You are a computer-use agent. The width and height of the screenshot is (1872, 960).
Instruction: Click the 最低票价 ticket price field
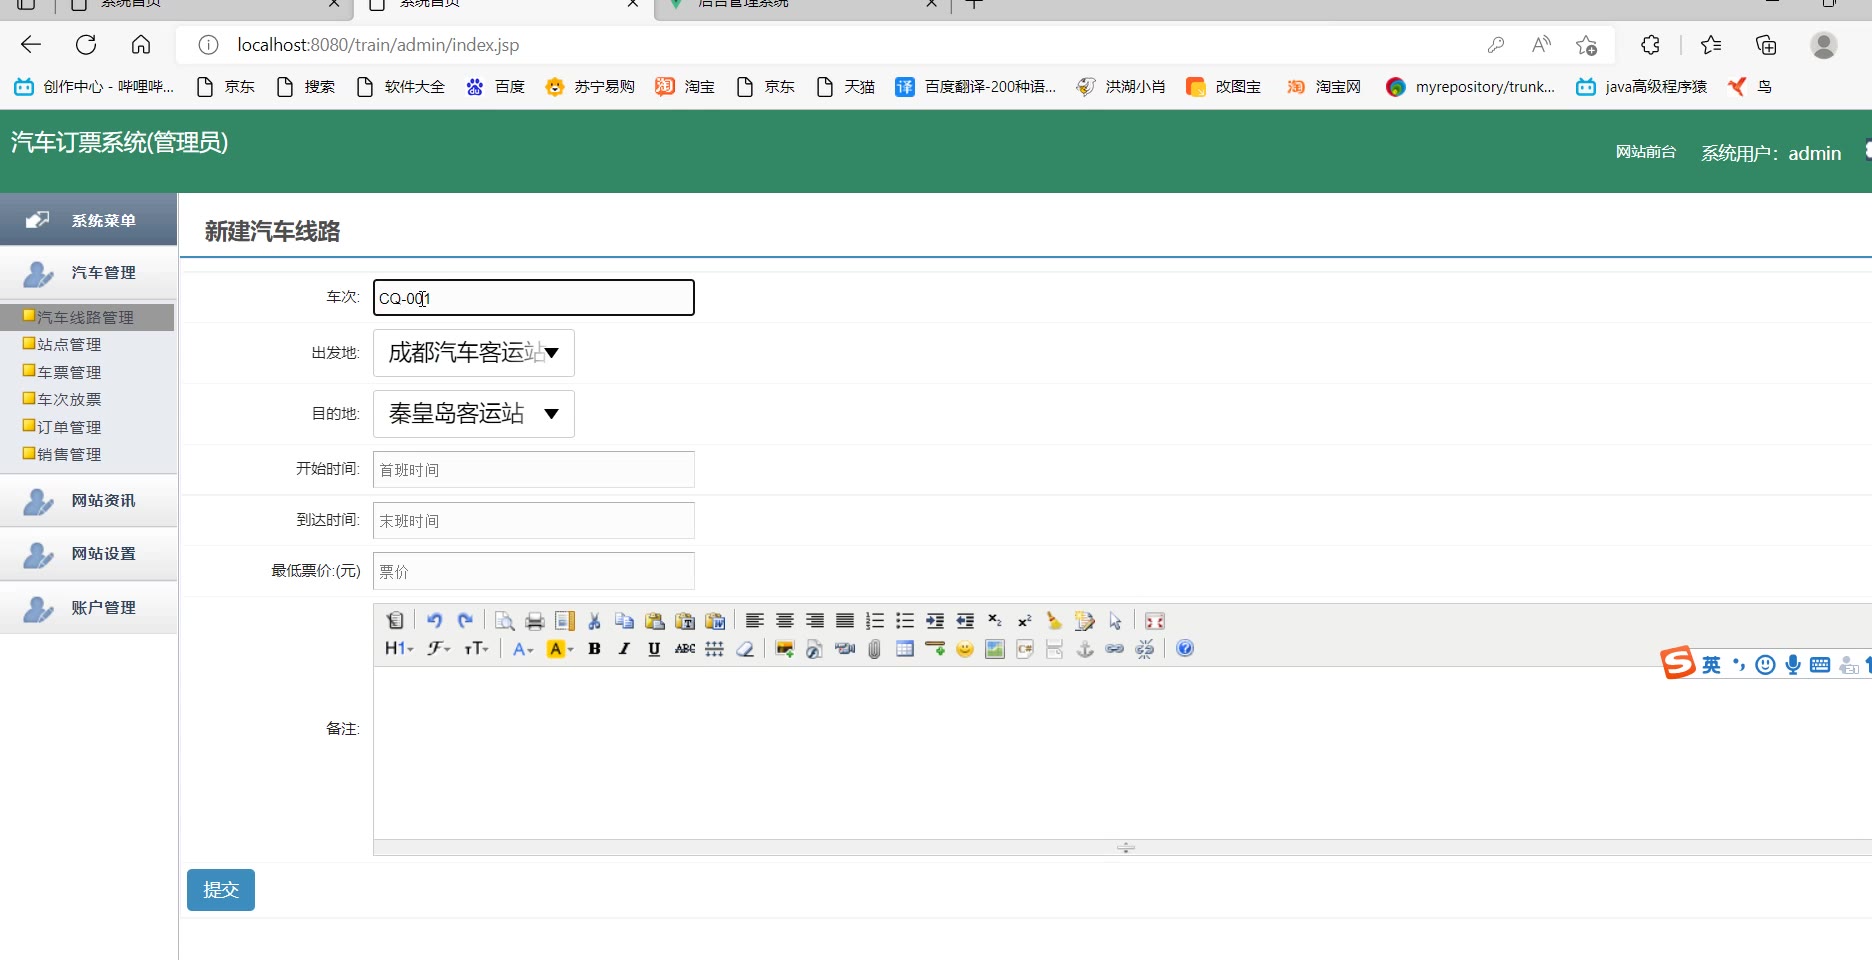point(534,571)
